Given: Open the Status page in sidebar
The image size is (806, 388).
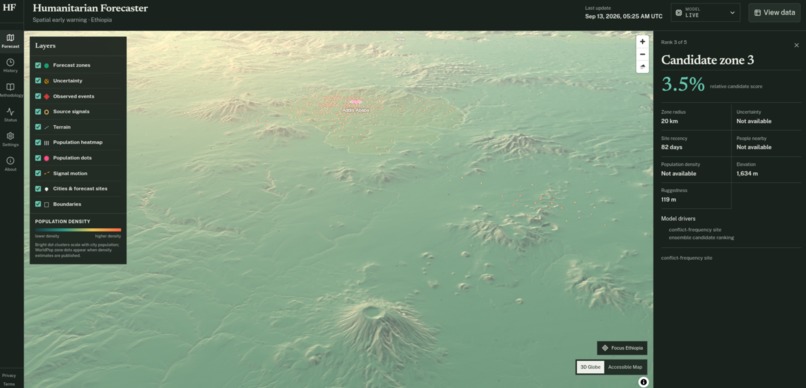Looking at the screenshot, I should coord(10,115).
